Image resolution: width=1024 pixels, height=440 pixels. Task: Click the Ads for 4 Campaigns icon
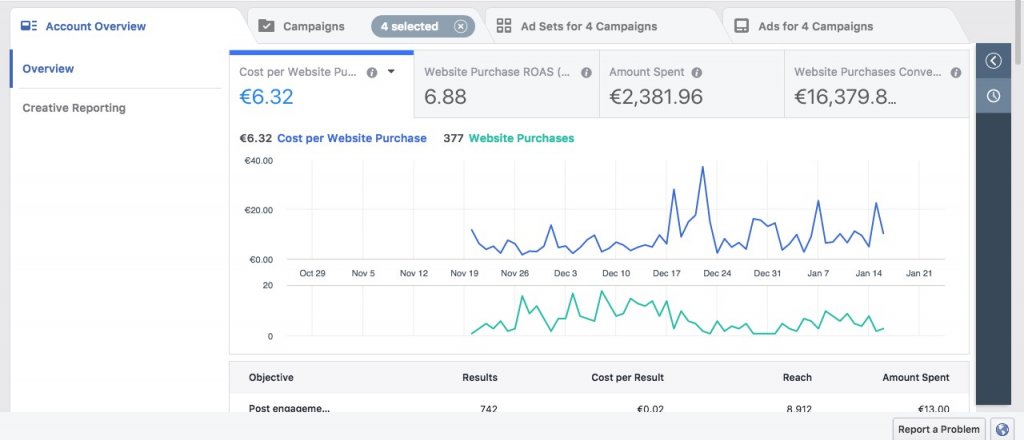click(742, 26)
